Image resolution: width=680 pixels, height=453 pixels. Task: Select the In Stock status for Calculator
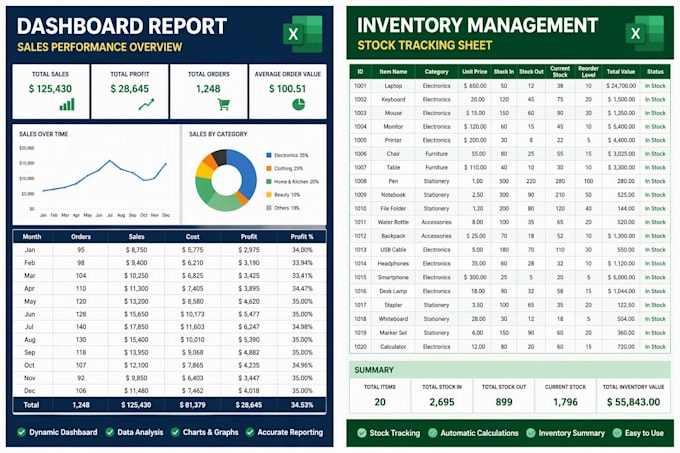[x=655, y=347]
